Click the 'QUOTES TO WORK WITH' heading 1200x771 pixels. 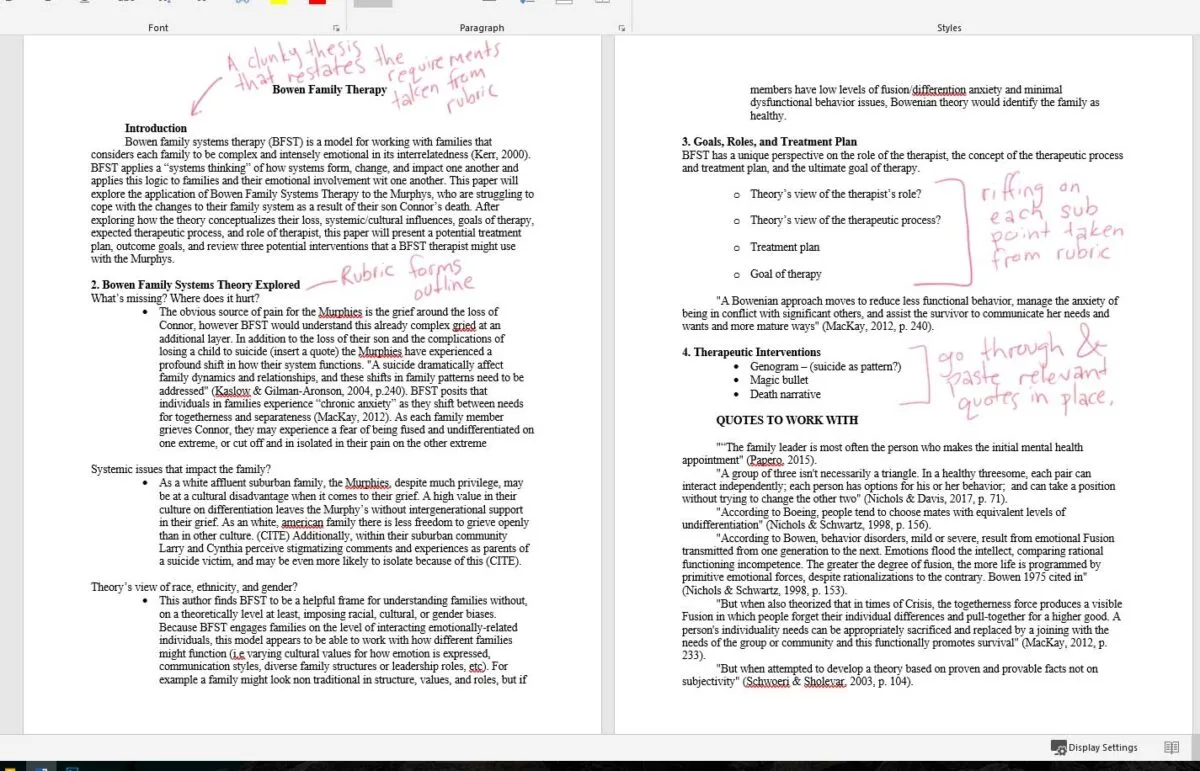(x=787, y=420)
